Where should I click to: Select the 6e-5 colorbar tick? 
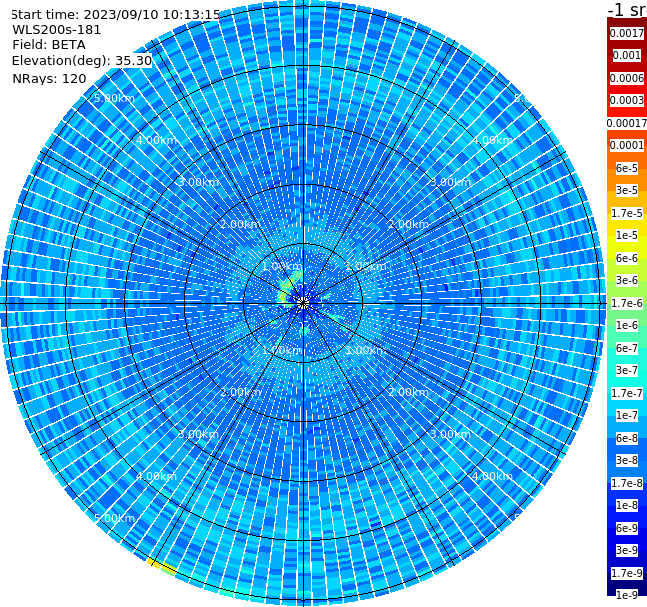(627, 168)
